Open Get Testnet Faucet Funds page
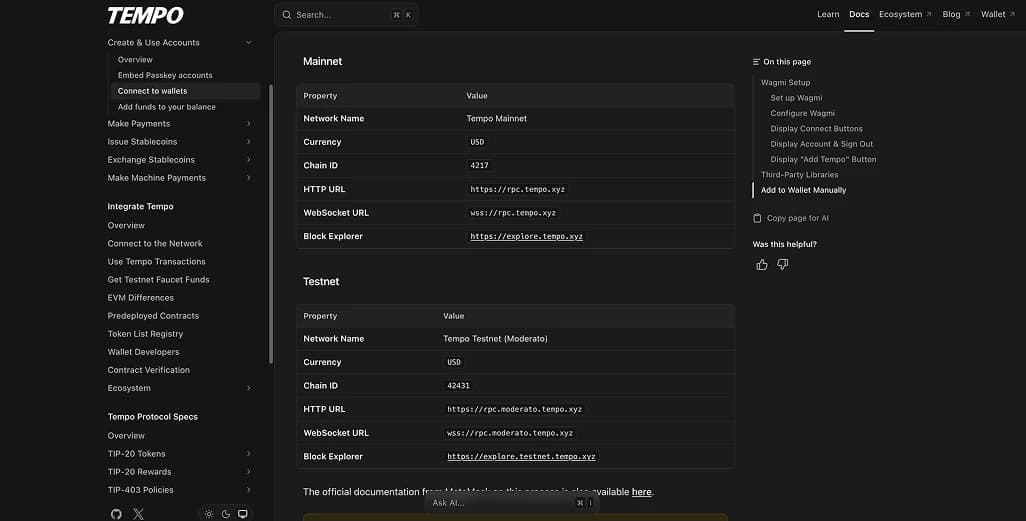 click(158, 279)
